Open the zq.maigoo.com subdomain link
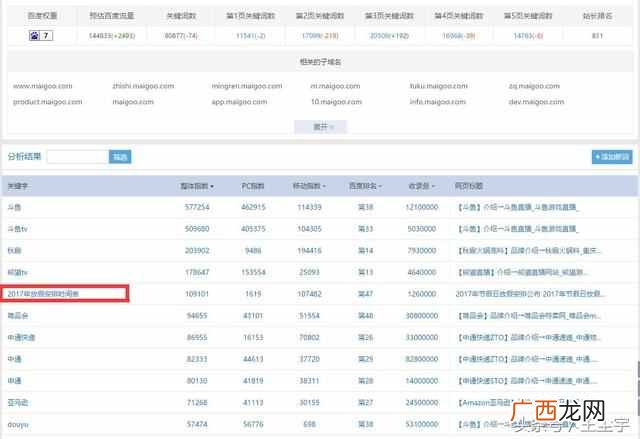Screen dimensions: 640x439 coord(534,86)
